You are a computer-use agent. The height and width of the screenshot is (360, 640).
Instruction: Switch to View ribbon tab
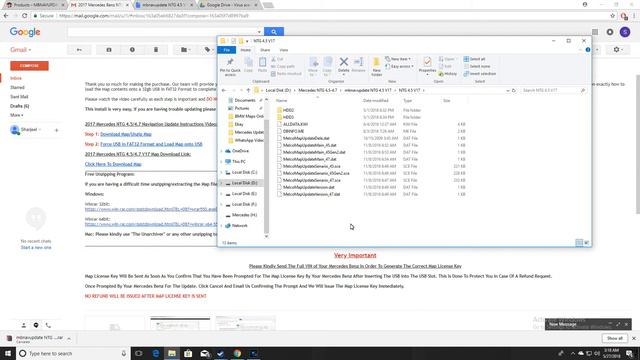click(x=284, y=50)
